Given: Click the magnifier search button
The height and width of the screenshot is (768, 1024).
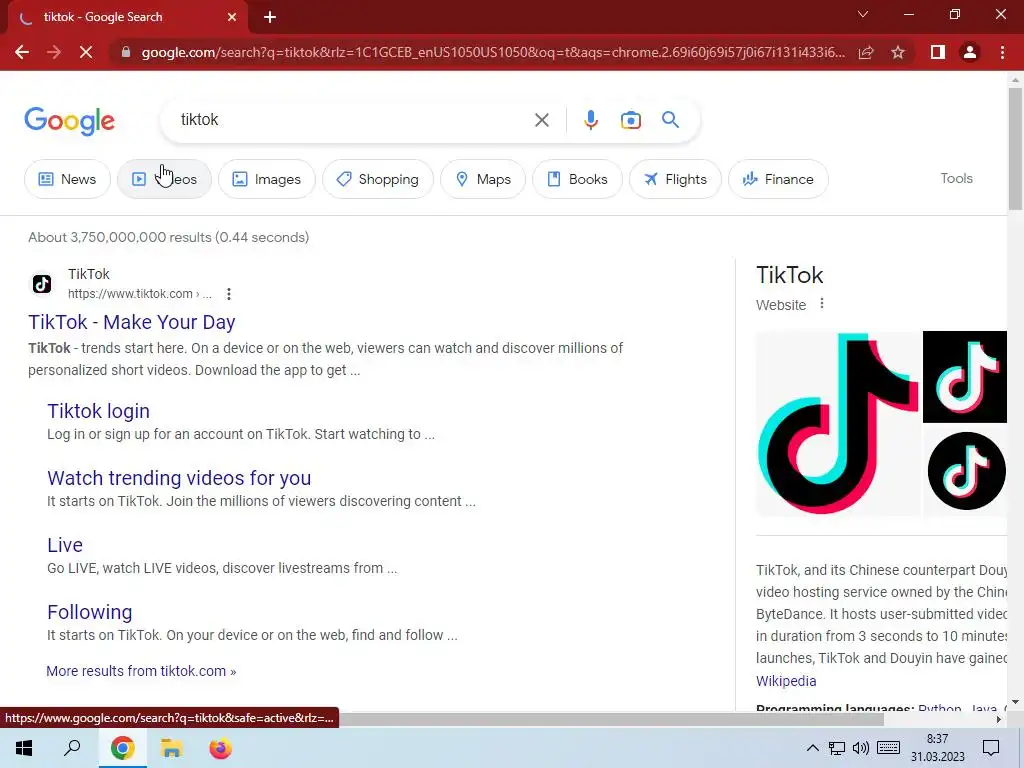Looking at the screenshot, I should point(670,120).
